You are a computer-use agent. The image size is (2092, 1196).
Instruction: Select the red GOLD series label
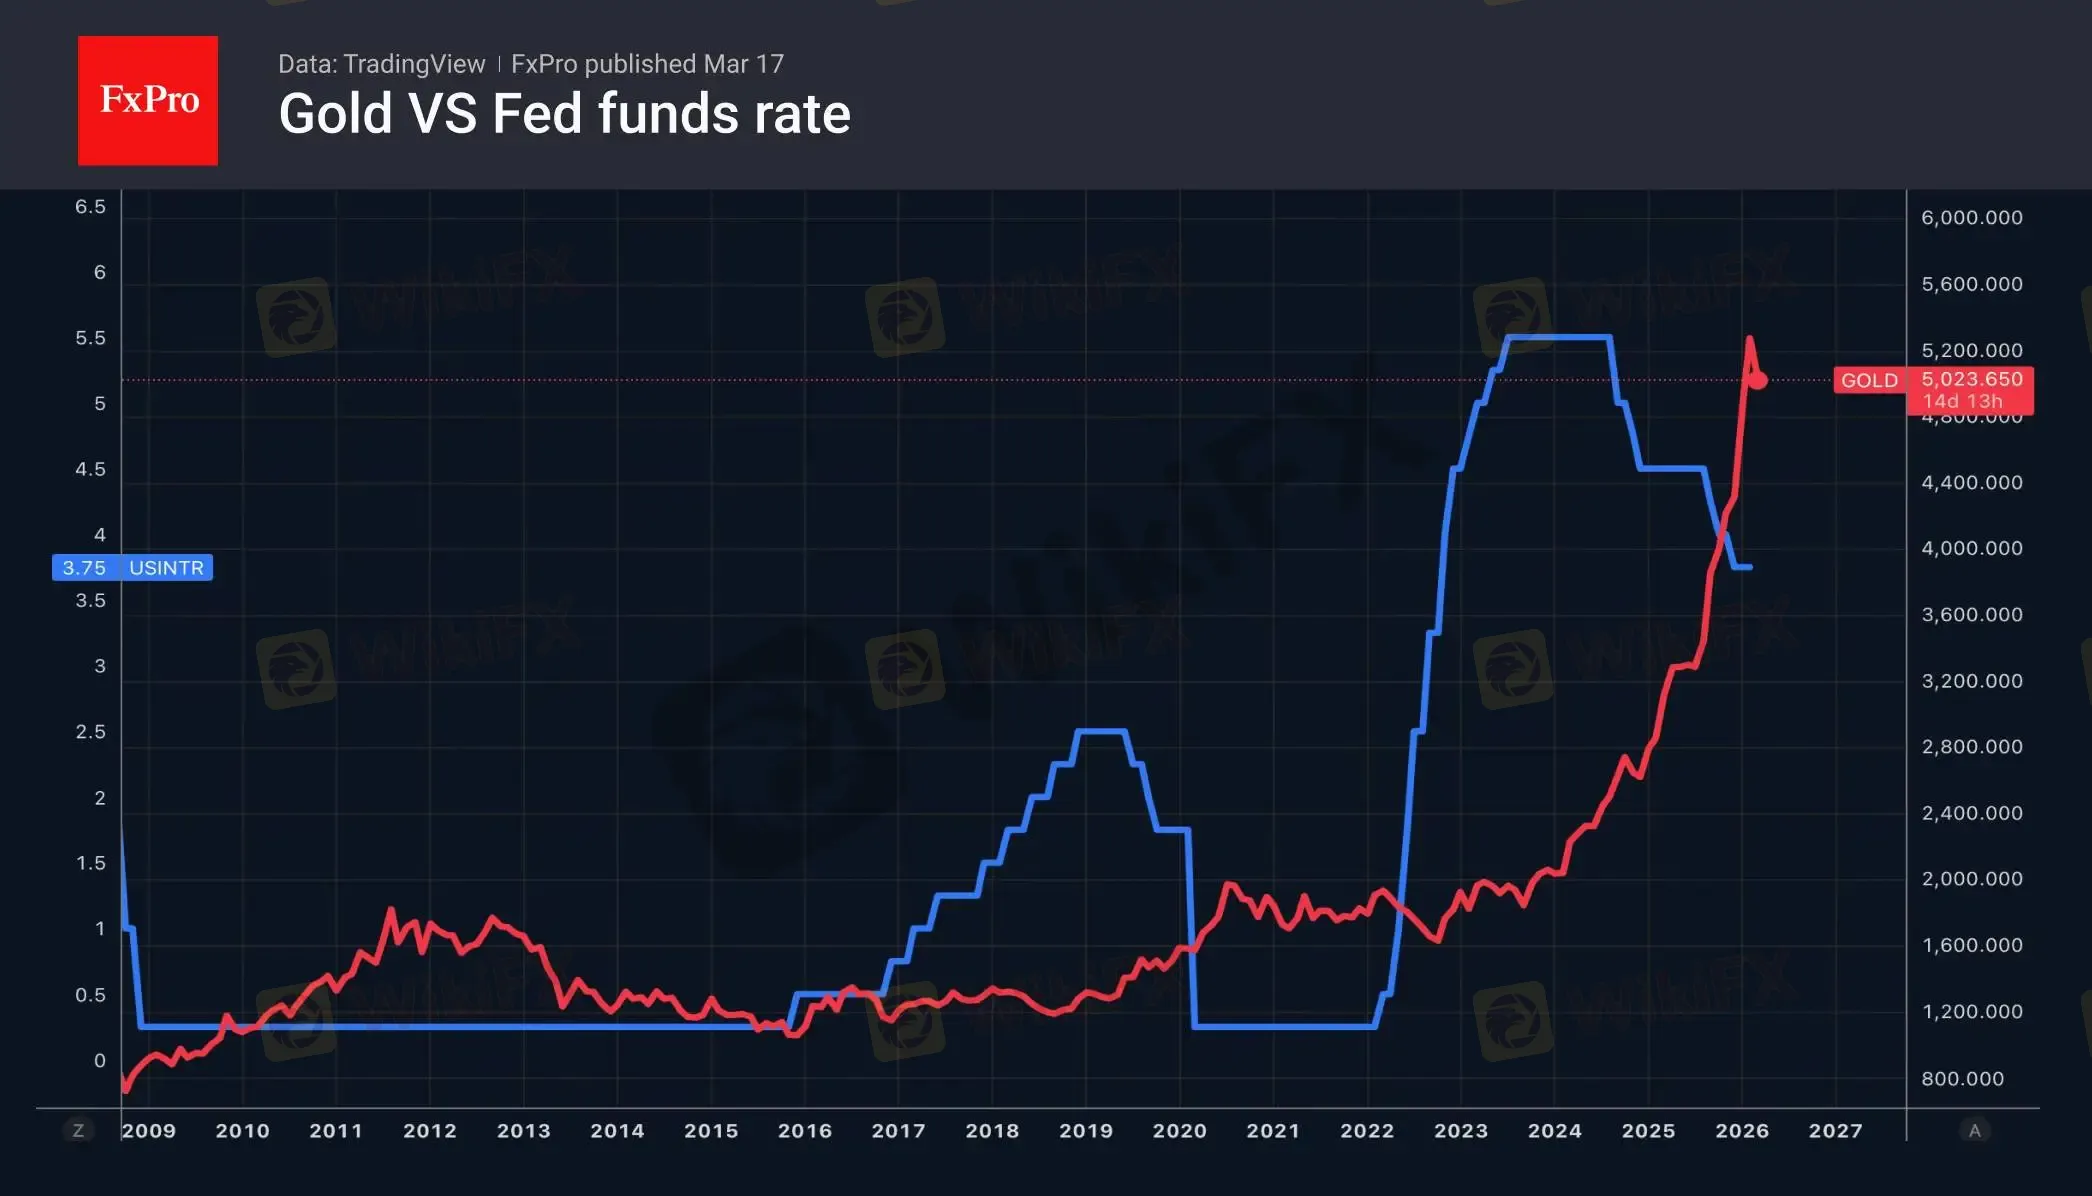[1869, 380]
